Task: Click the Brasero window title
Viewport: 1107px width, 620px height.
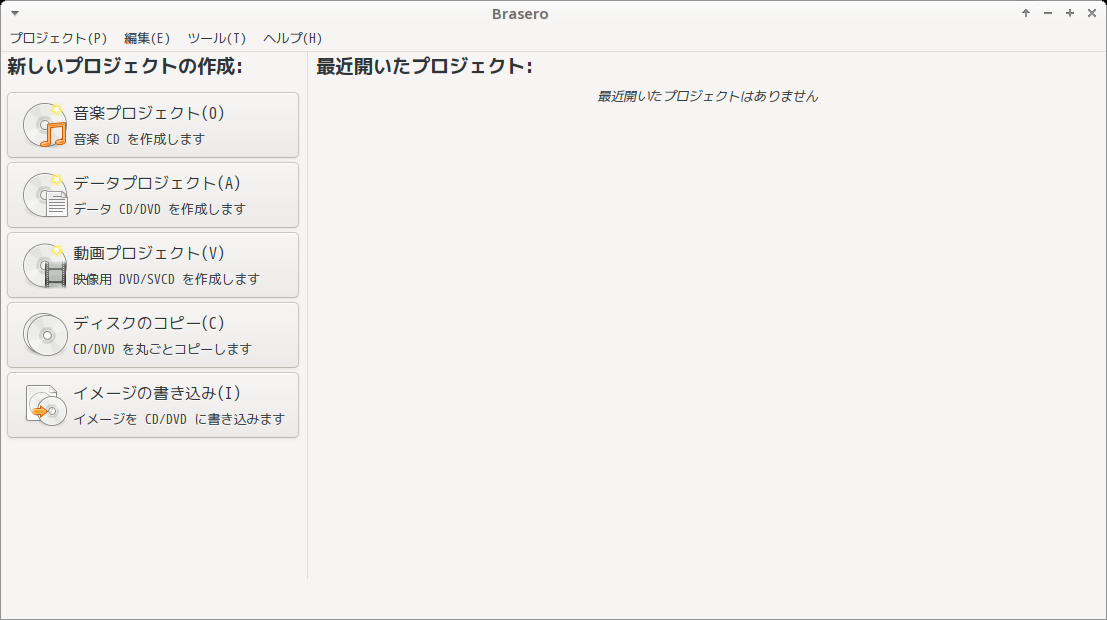Action: (520, 13)
